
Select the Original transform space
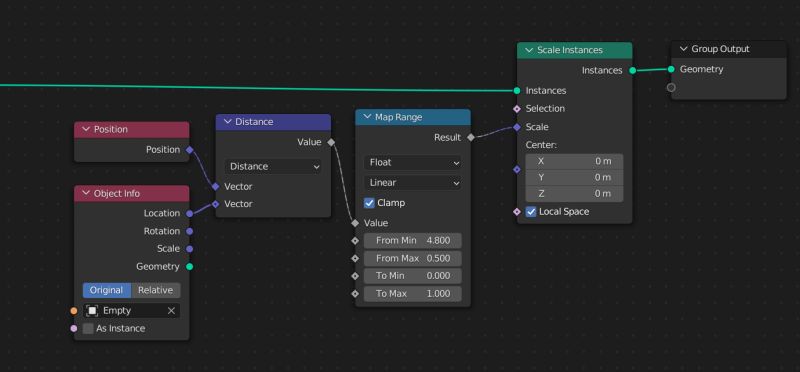pyautogui.click(x=107, y=290)
